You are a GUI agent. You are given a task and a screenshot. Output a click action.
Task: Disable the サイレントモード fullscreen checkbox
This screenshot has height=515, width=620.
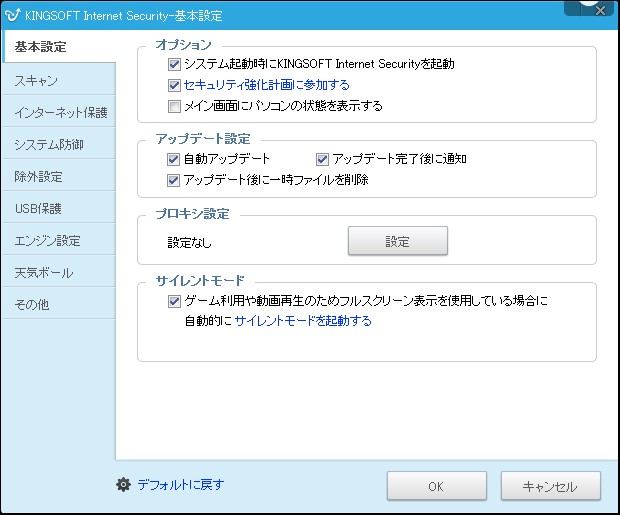coord(174,301)
